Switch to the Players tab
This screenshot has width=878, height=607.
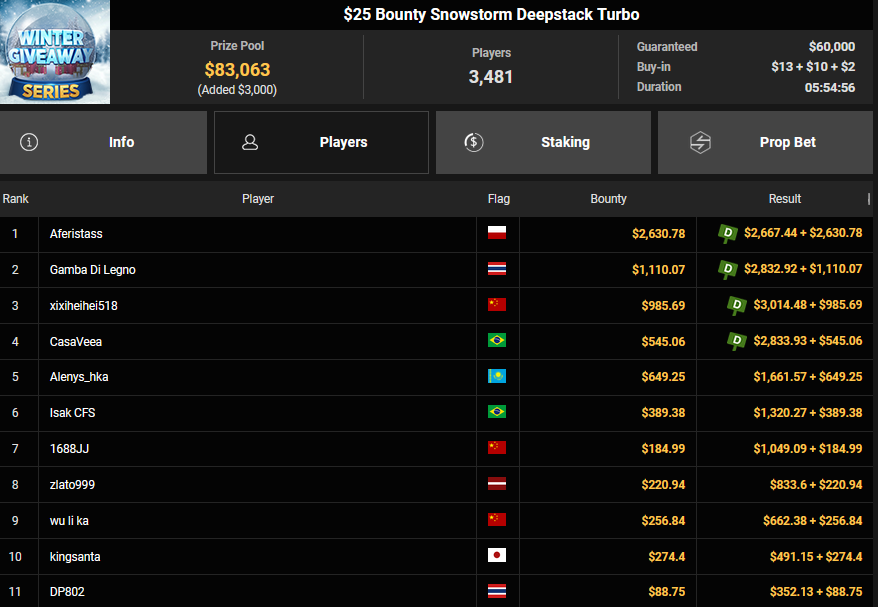321,142
